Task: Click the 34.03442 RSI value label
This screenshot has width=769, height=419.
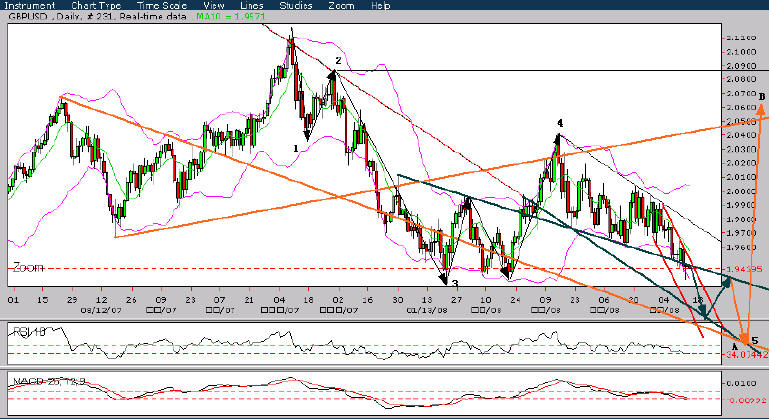Action: point(747,354)
